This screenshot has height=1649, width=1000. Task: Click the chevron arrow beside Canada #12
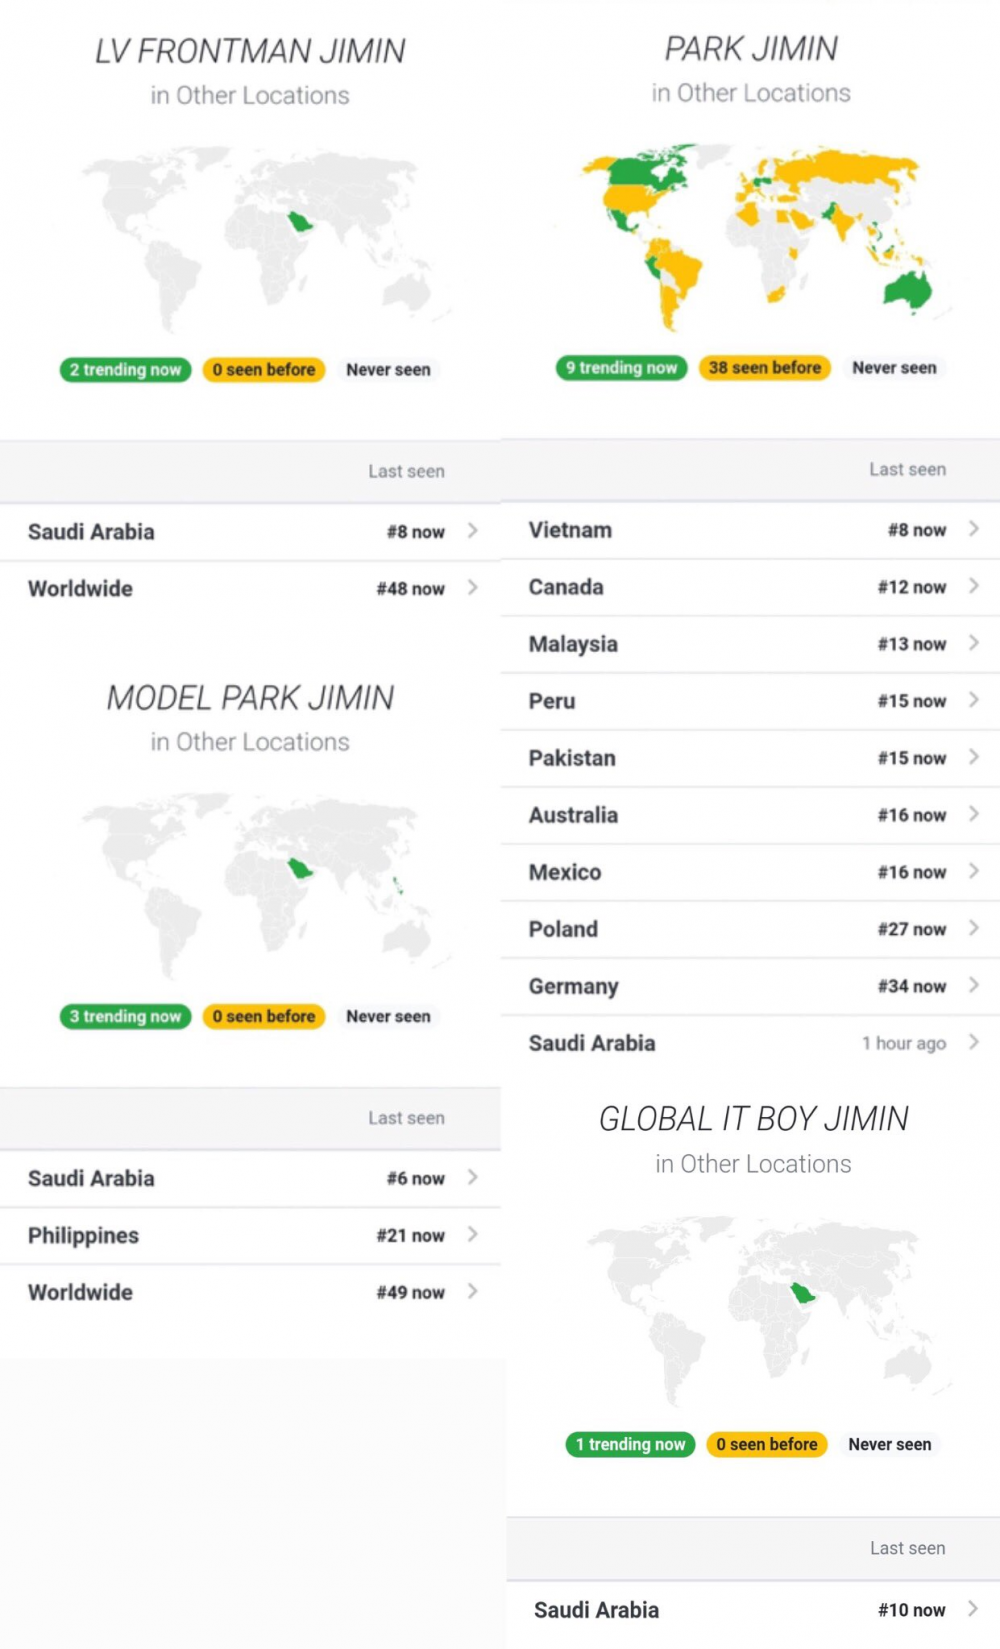tap(973, 586)
